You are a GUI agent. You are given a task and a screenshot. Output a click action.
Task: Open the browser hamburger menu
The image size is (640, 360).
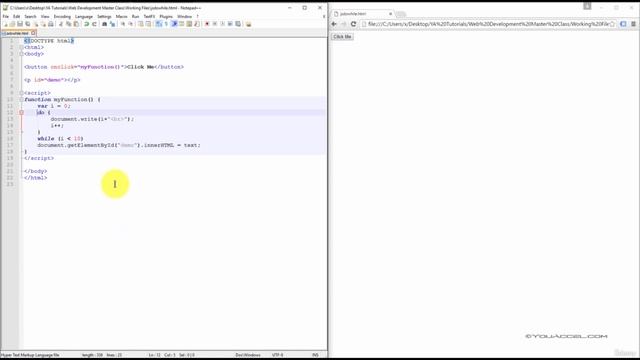pos(633,24)
